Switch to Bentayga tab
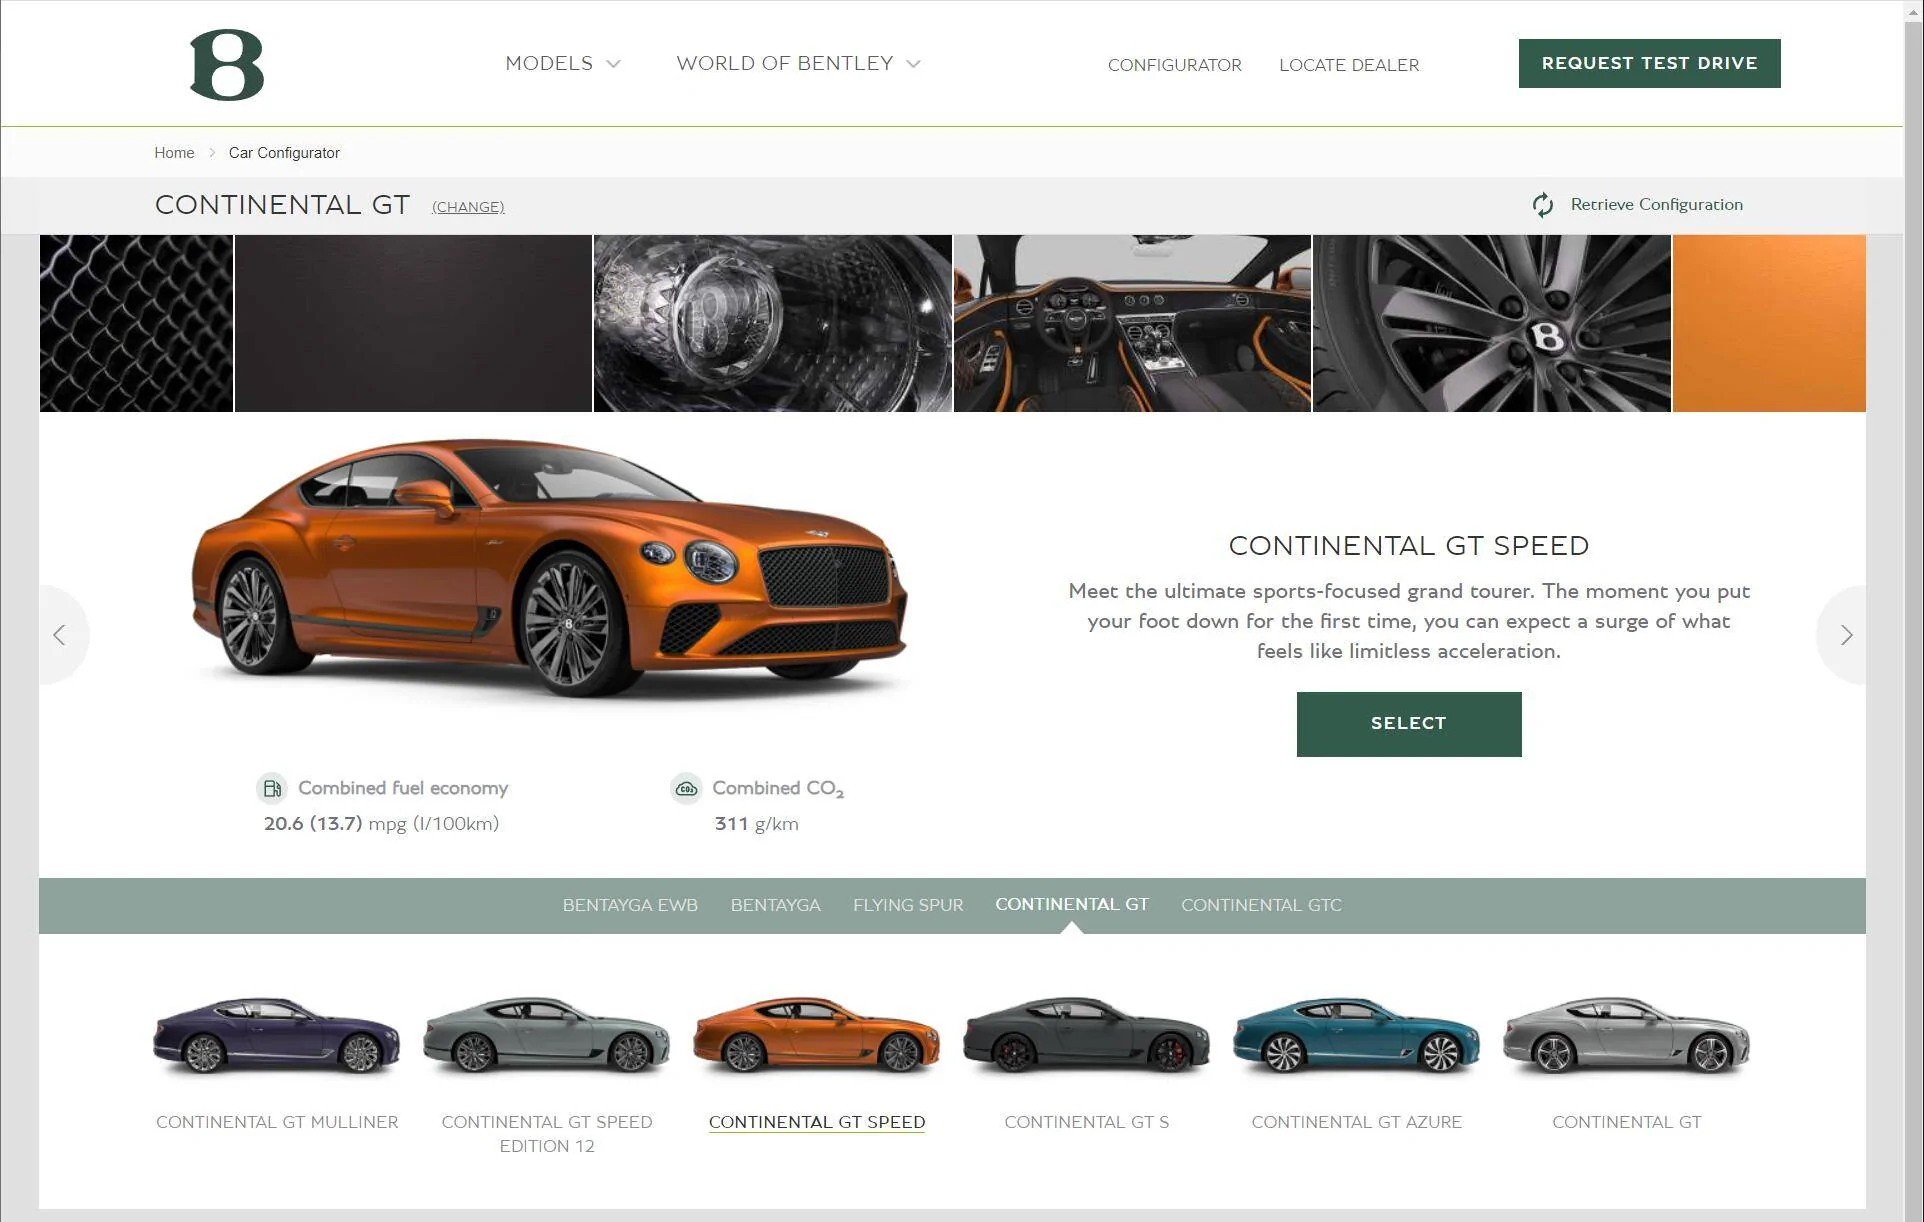Screen dimensions: 1924x1222 coord(776,905)
